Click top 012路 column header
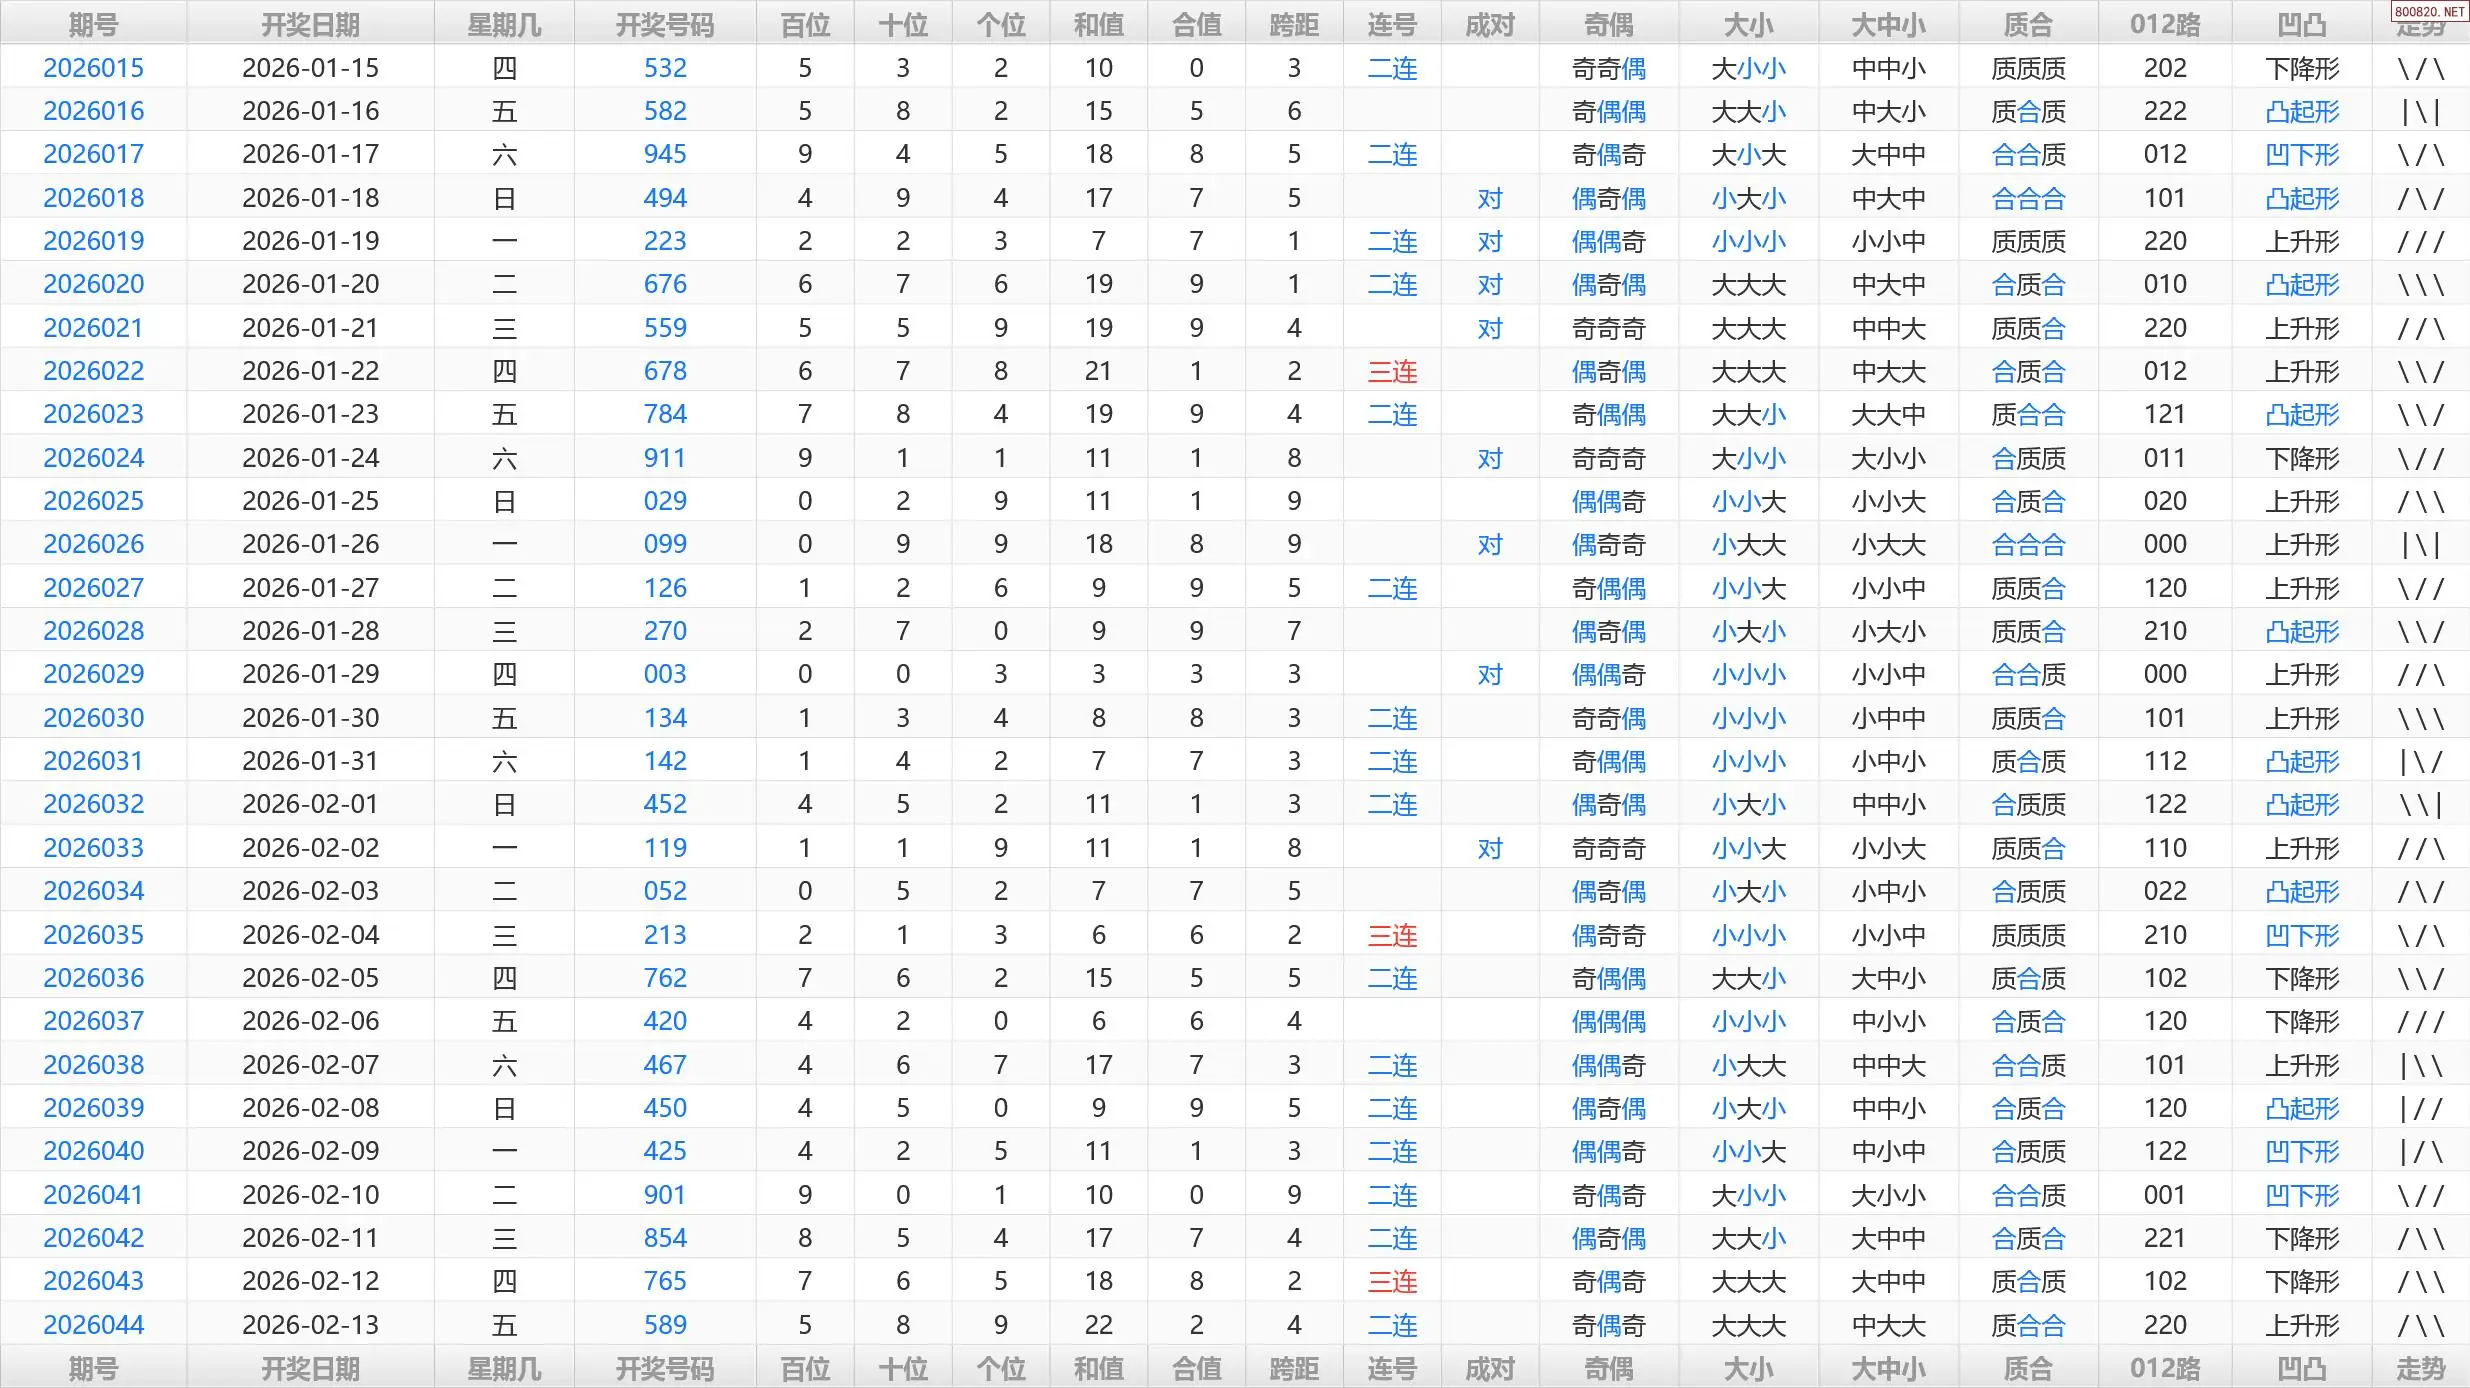This screenshot has height=1388, width=2470. pos(2165,25)
